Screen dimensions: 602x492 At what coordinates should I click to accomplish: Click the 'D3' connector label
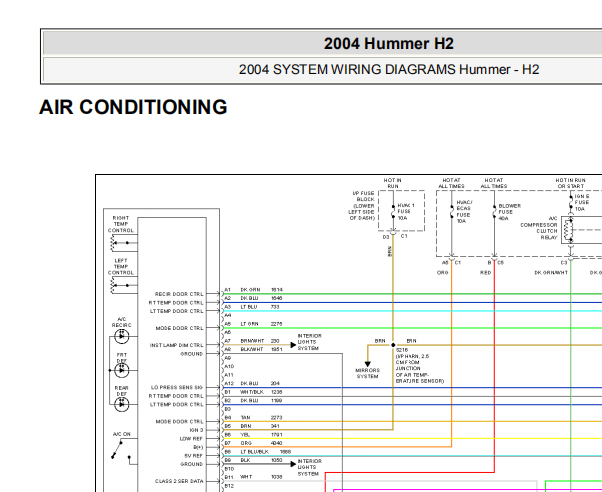coord(386,237)
